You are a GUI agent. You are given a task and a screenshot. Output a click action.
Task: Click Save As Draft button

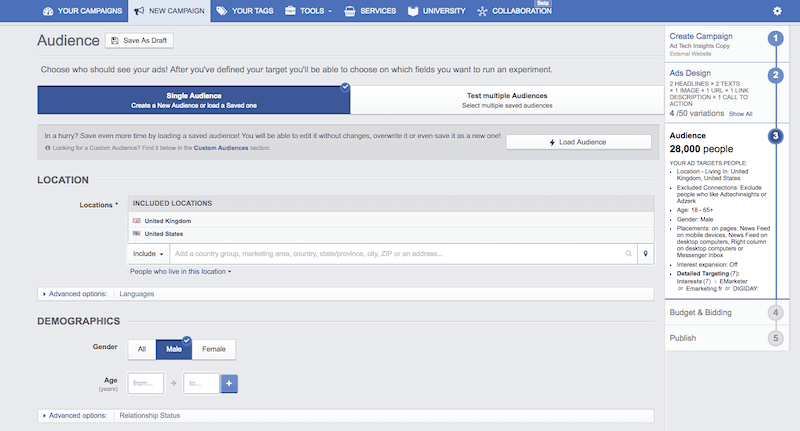click(x=139, y=40)
